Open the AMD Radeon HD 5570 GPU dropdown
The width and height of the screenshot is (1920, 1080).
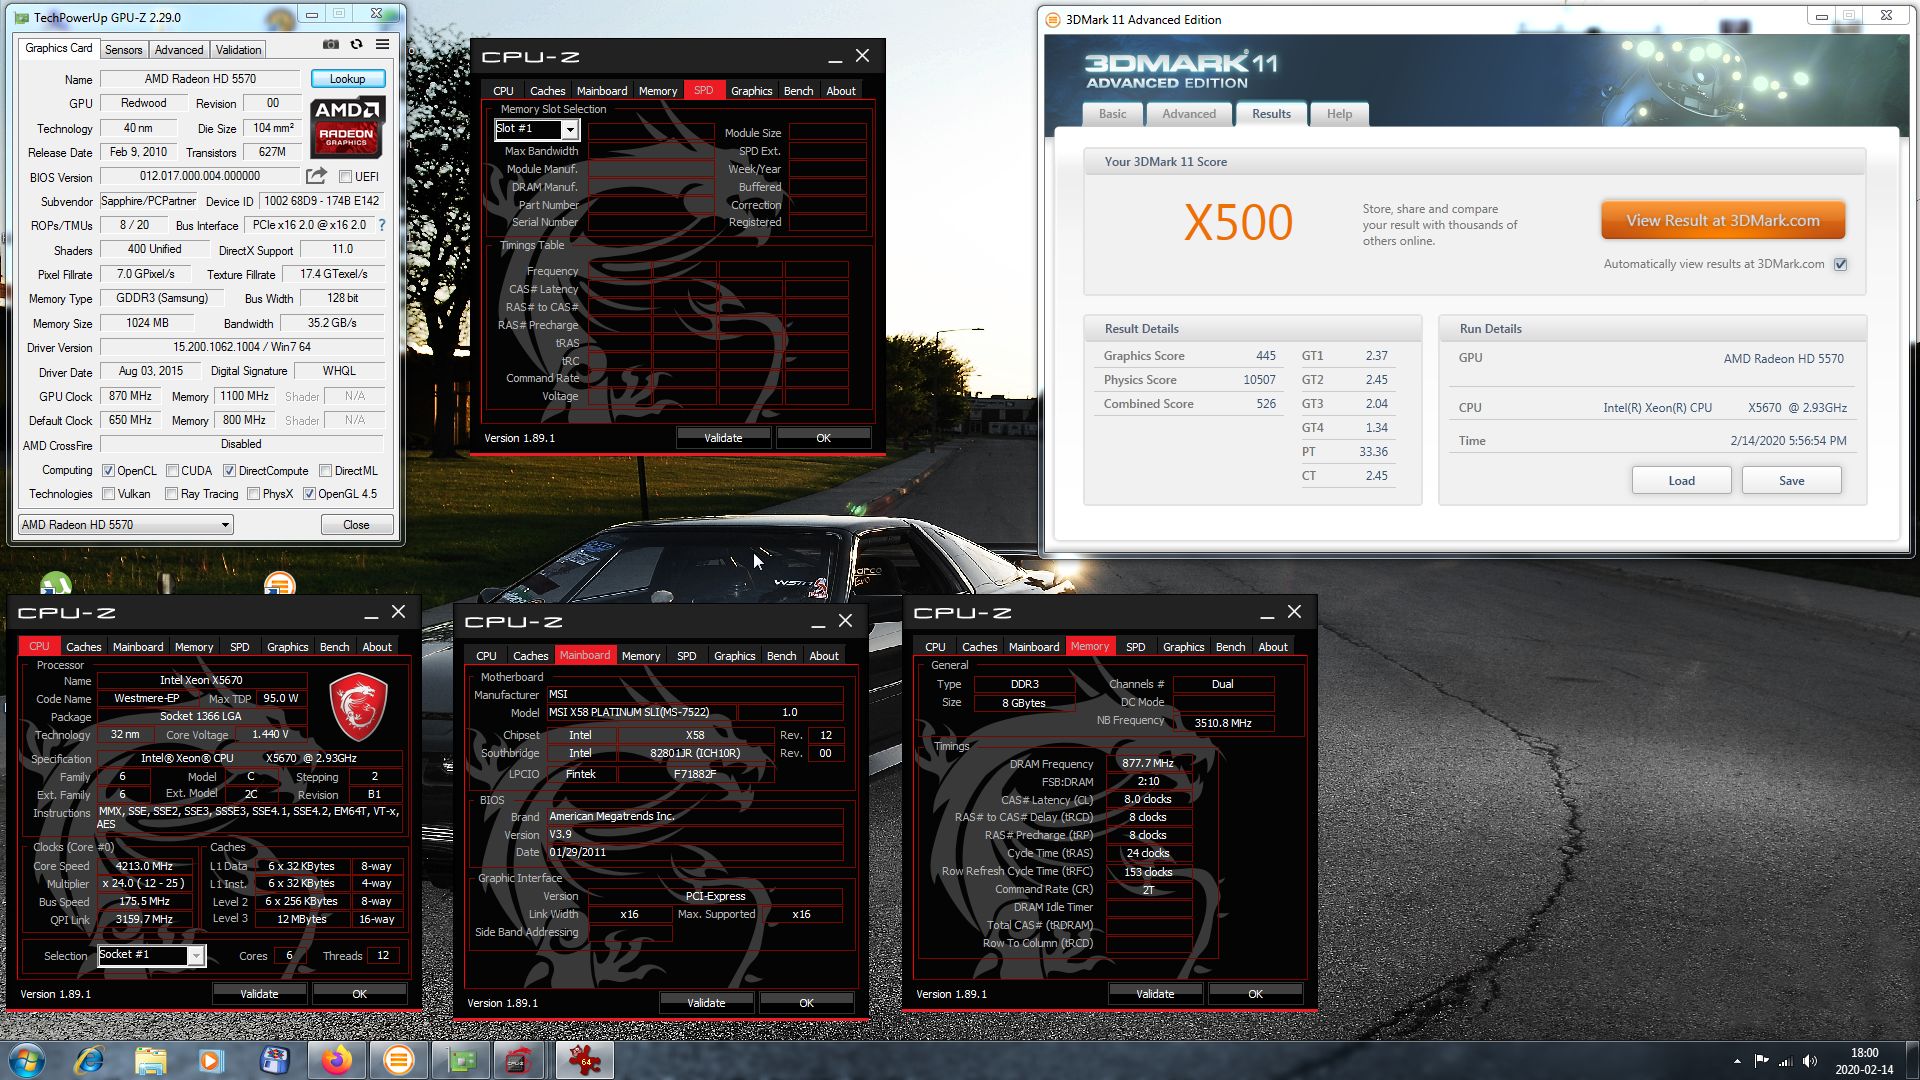pos(126,525)
